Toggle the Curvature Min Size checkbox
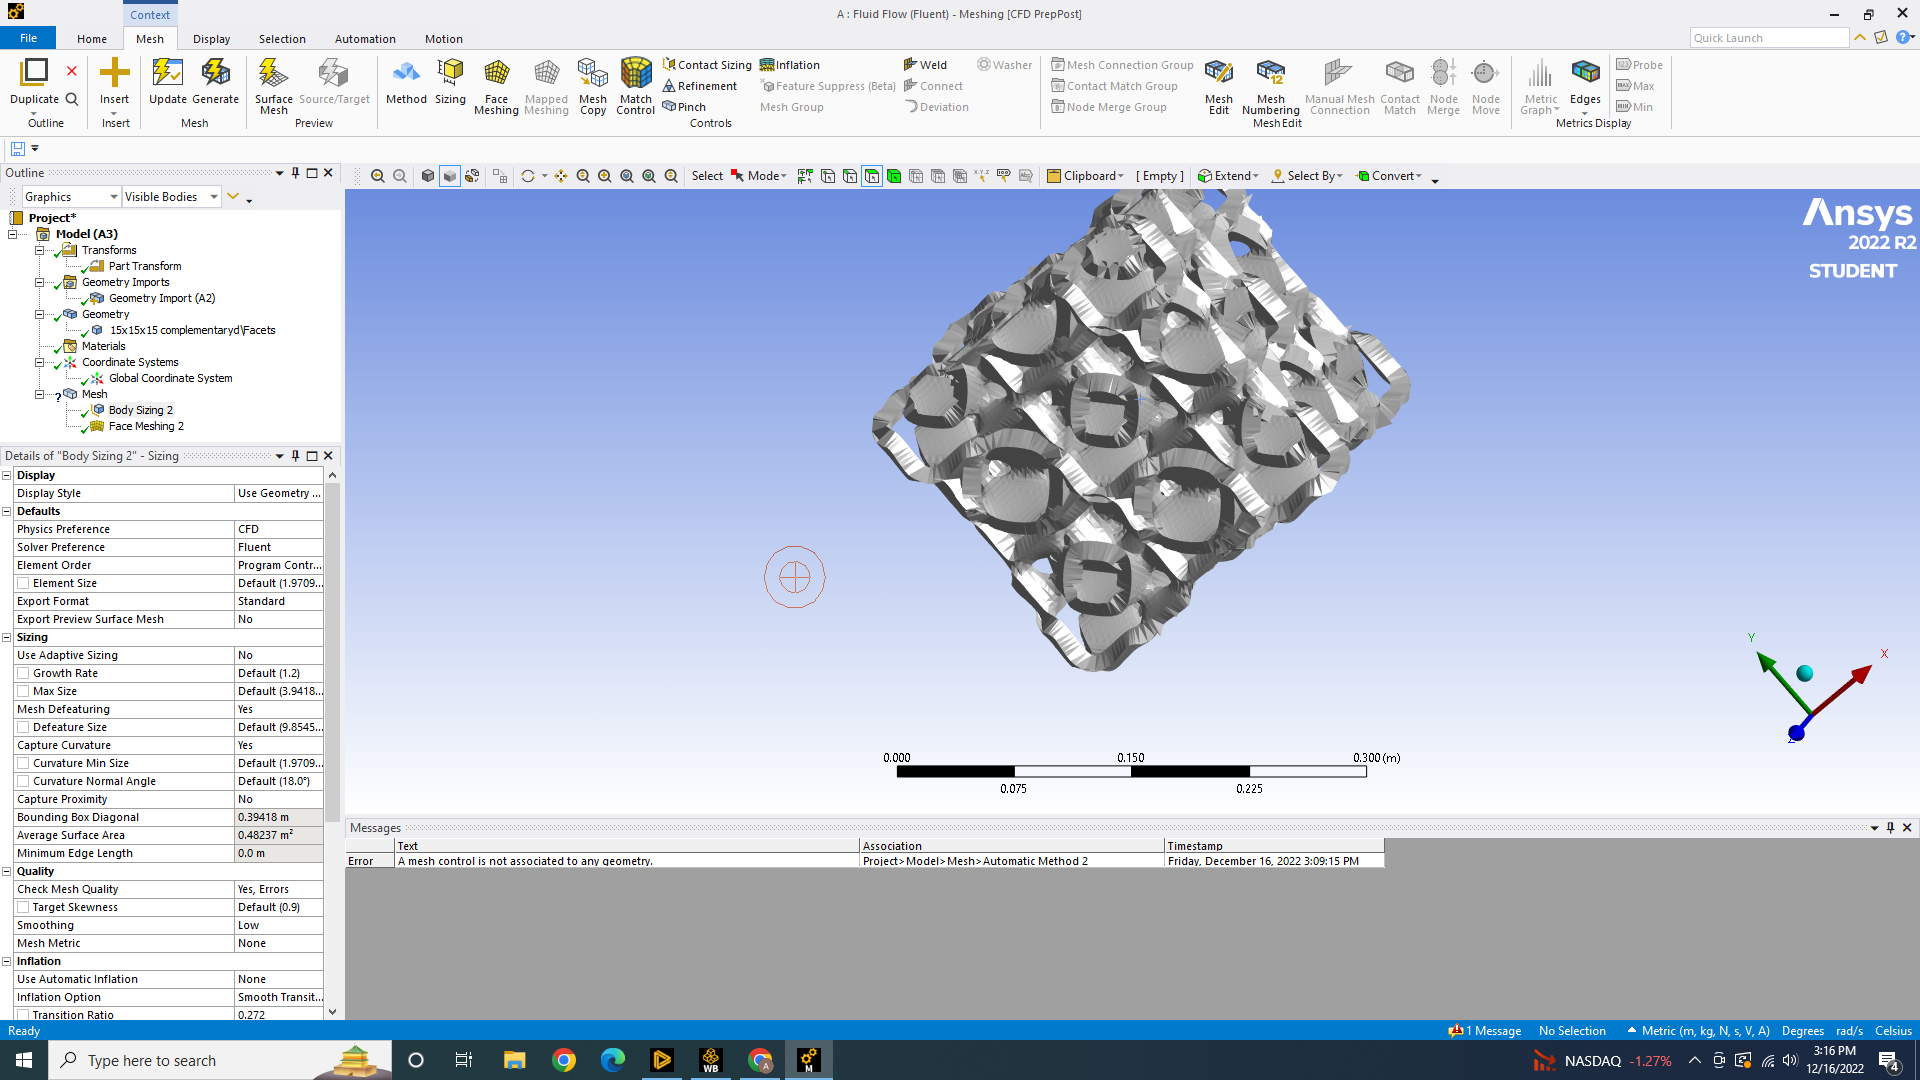Image resolution: width=1920 pixels, height=1080 pixels. click(23, 763)
